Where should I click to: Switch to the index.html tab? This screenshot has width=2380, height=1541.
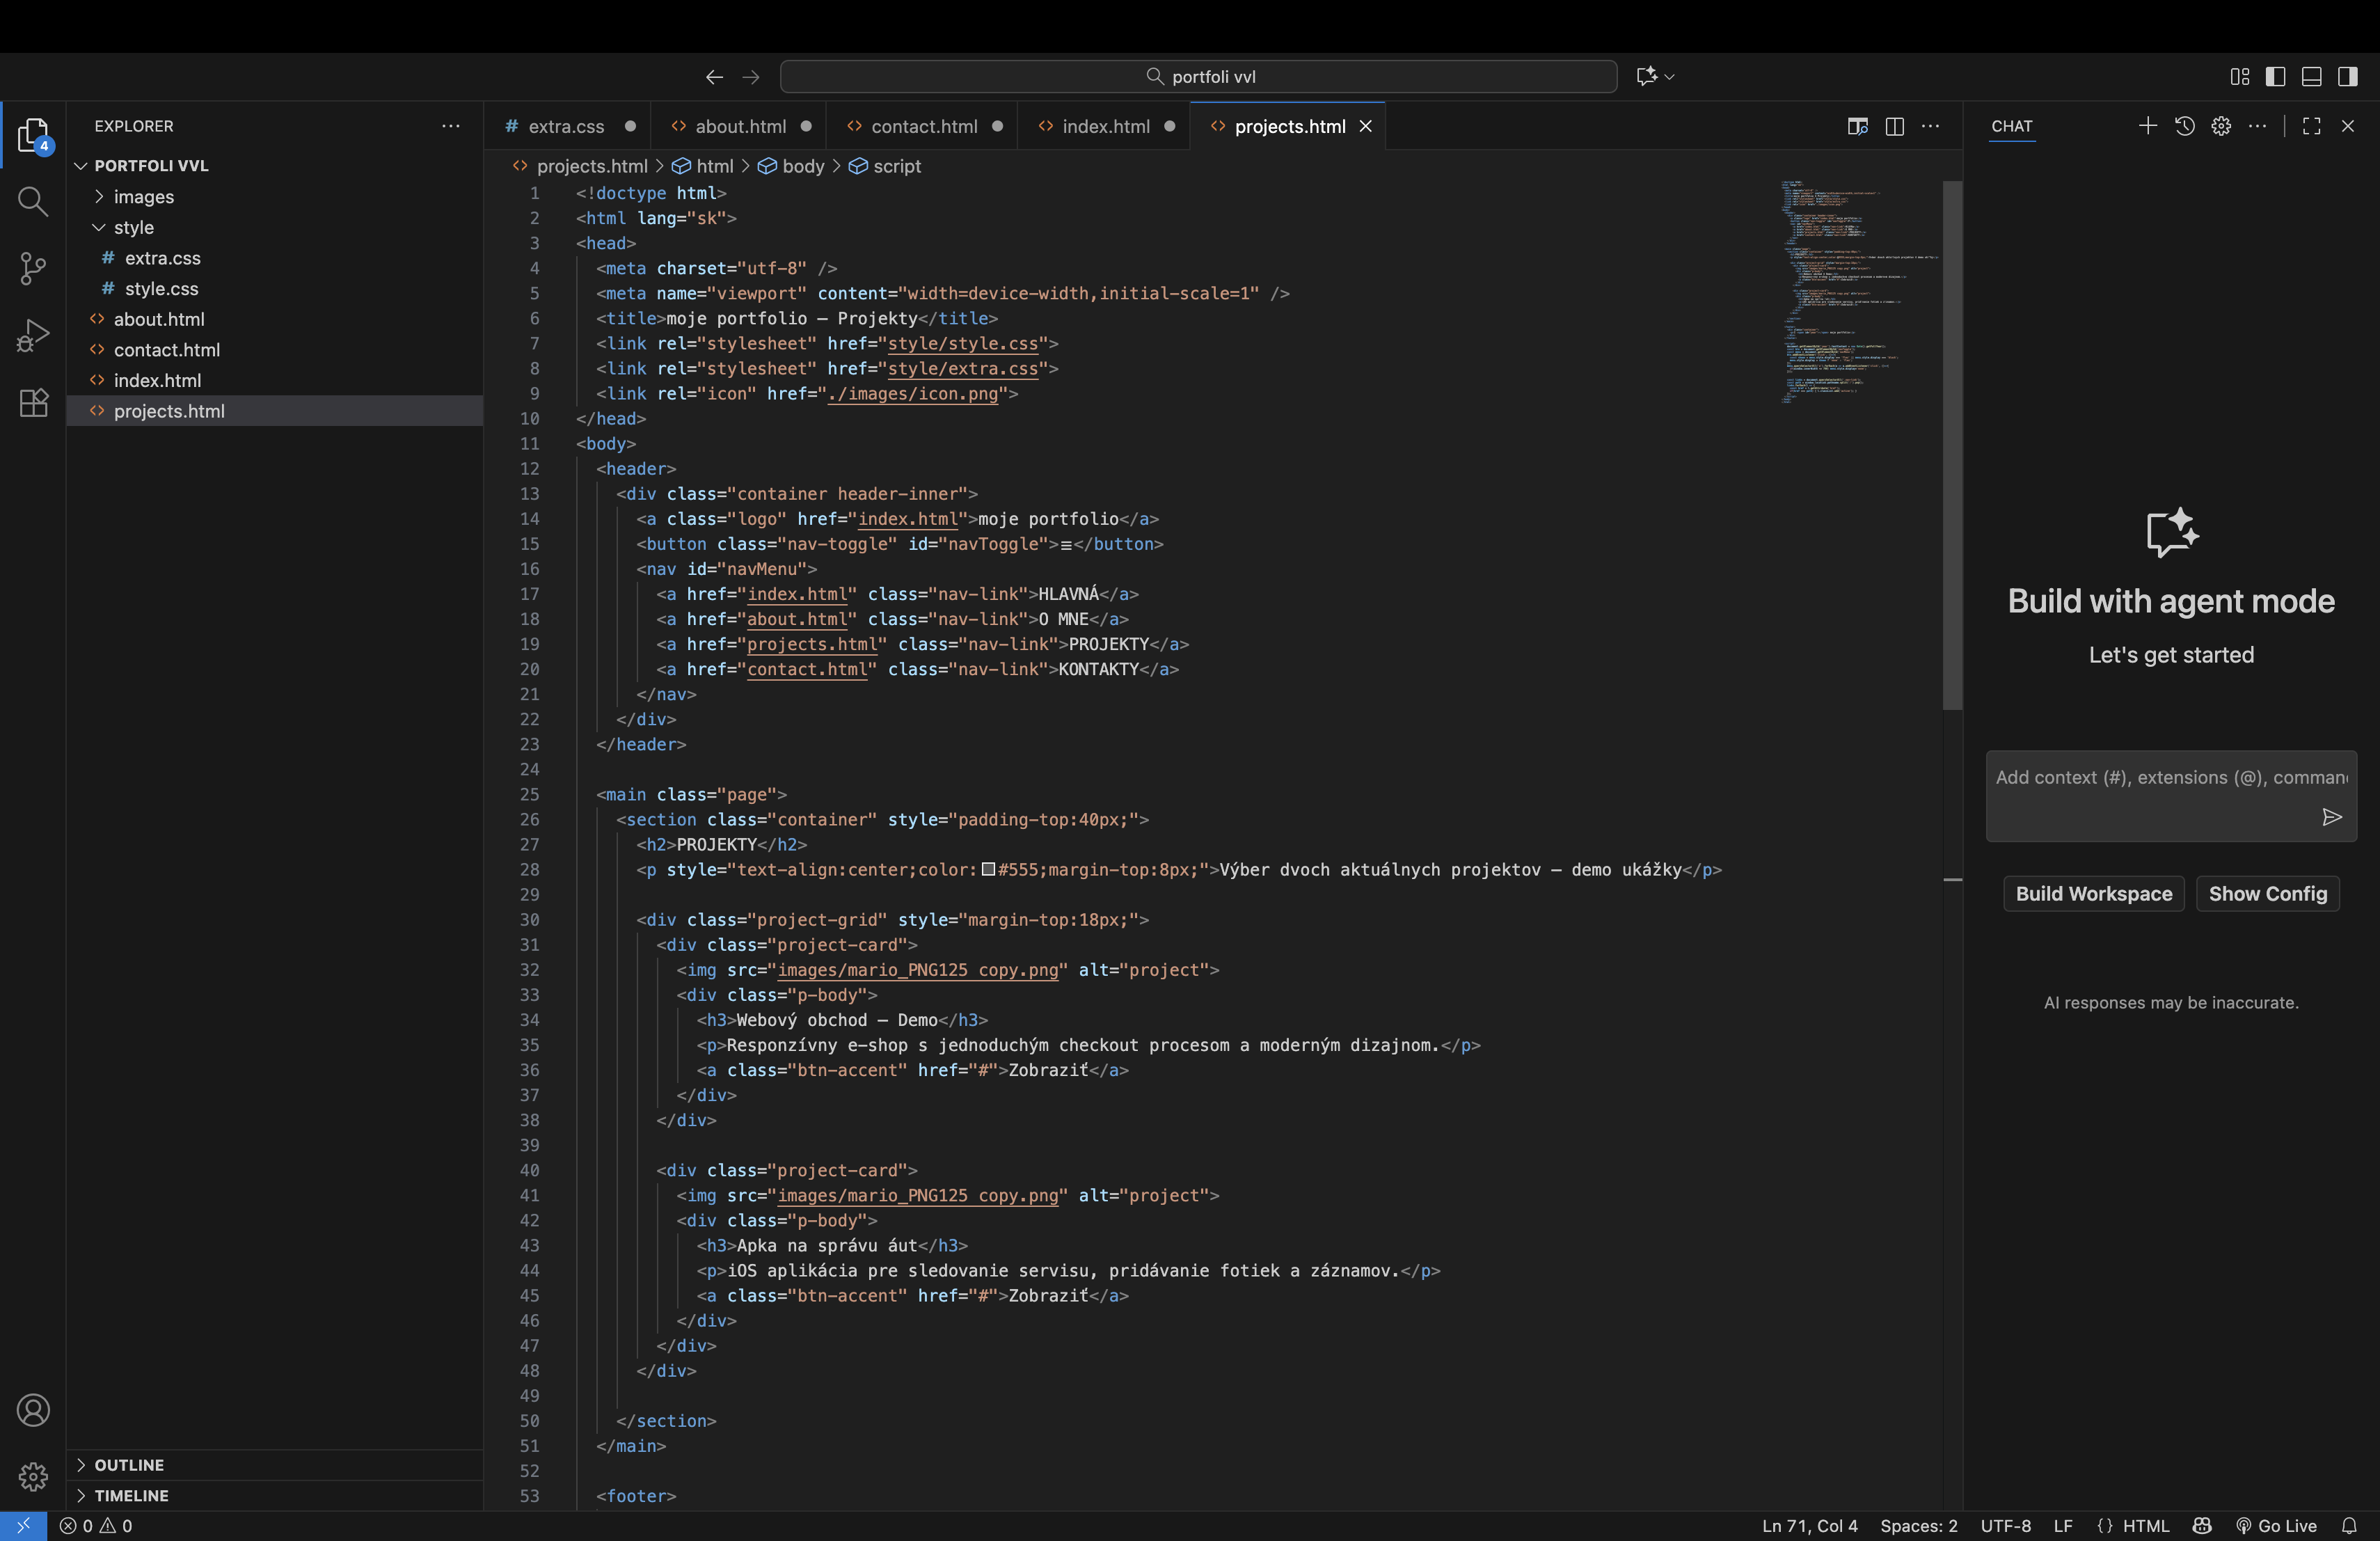click(1105, 126)
